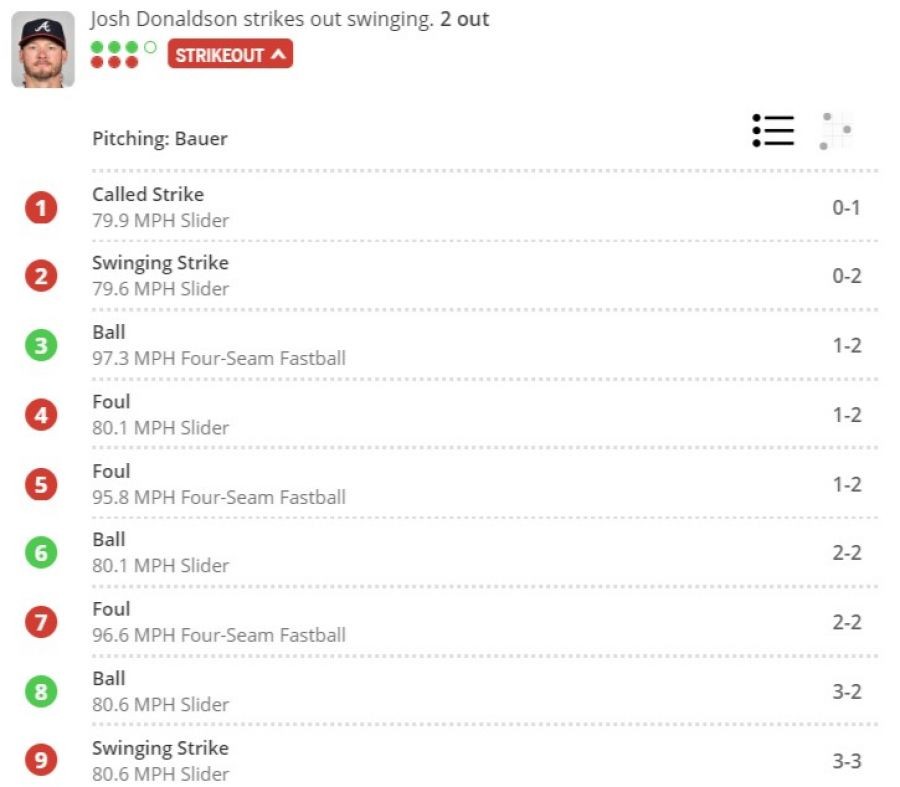Click pitch 6 green ball marker

41,553
